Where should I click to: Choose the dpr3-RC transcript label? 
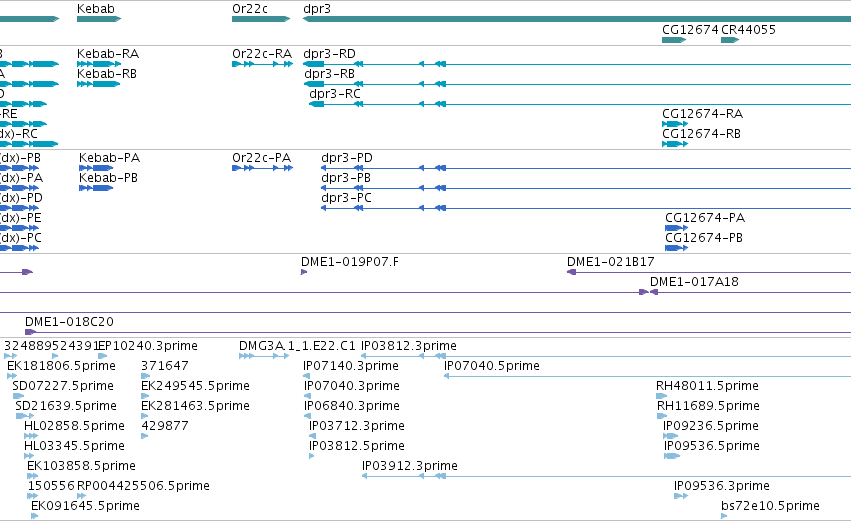335,94
